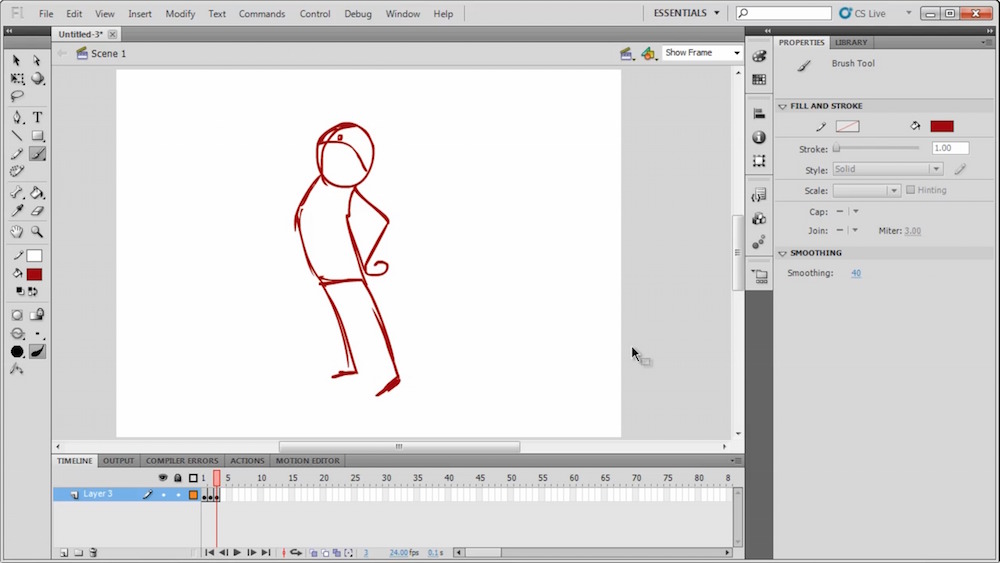Toggle lock all layers padlock icon
Image resolution: width=1000 pixels, height=563 pixels.
point(178,478)
